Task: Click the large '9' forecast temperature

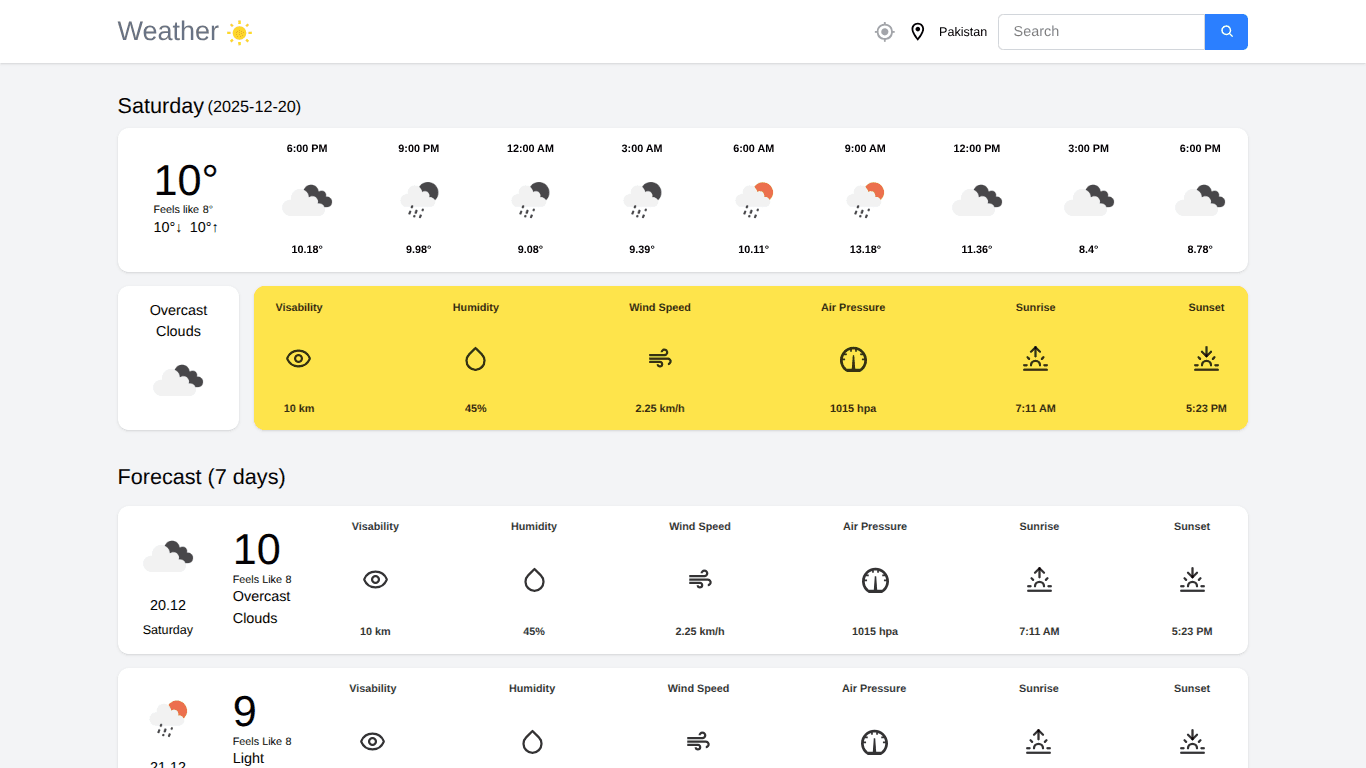Action: [245, 712]
